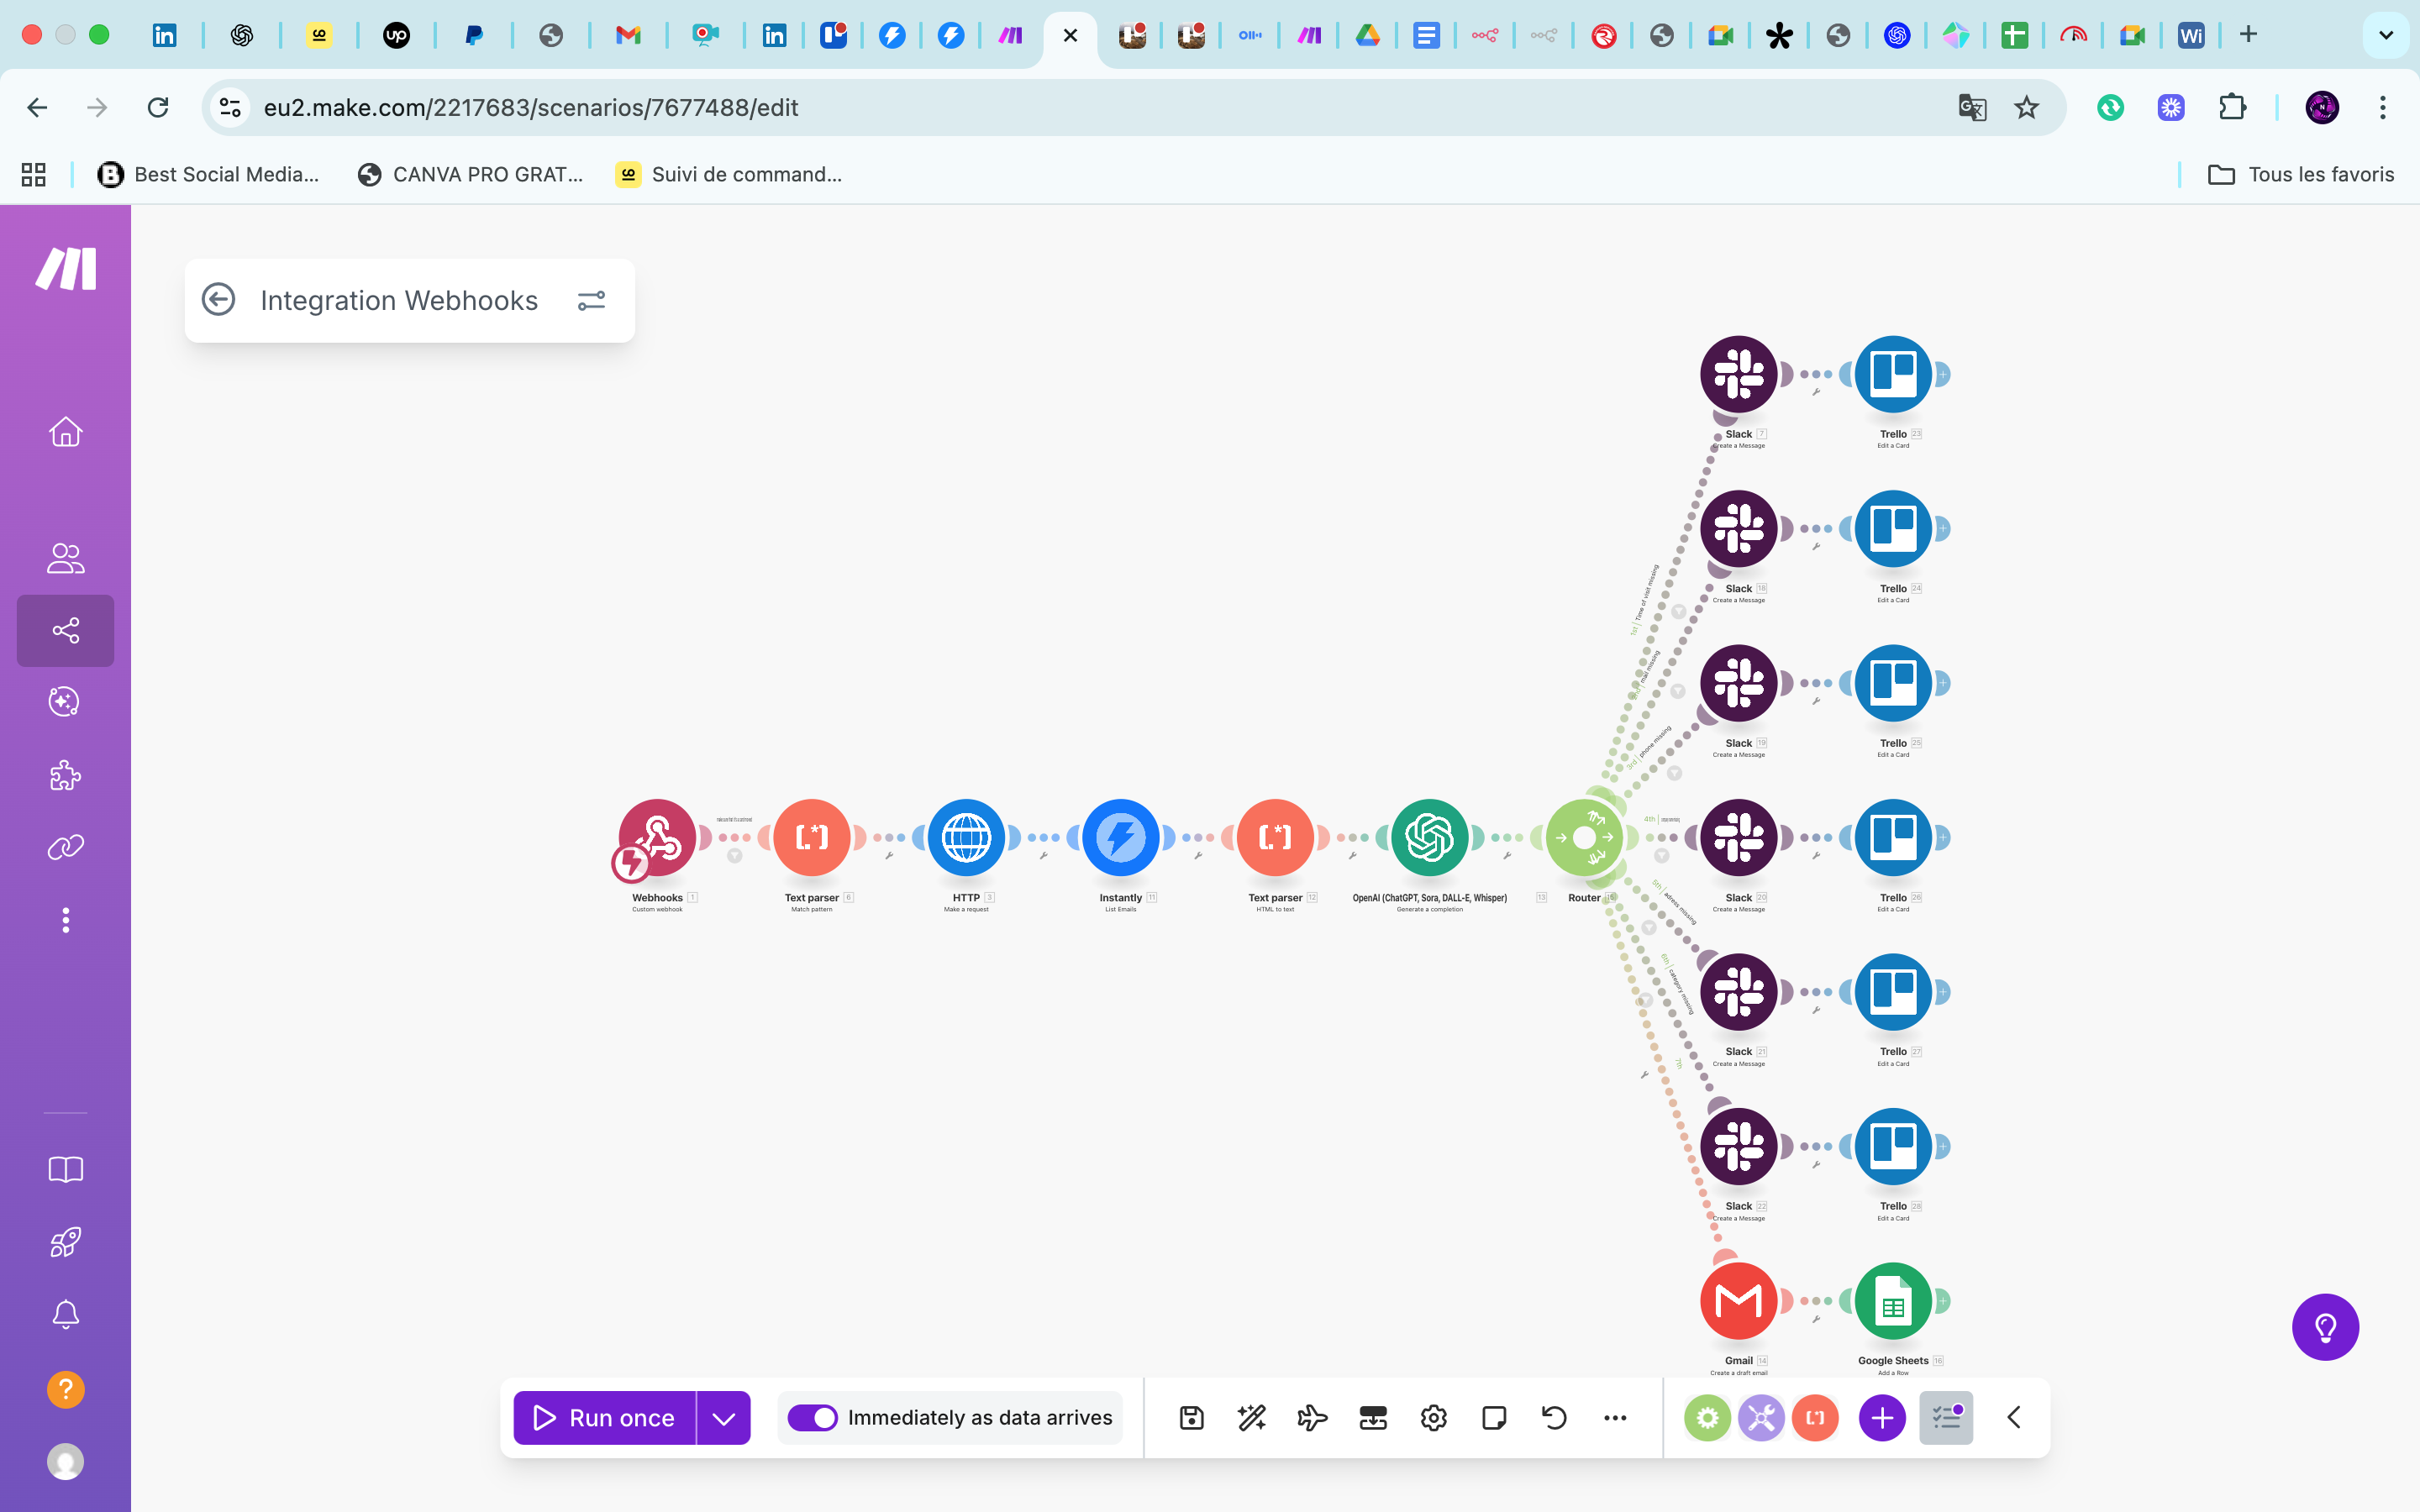2420x1512 pixels.
Task: Go back using the Integration Webhooks arrow
Action: (218, 299)
